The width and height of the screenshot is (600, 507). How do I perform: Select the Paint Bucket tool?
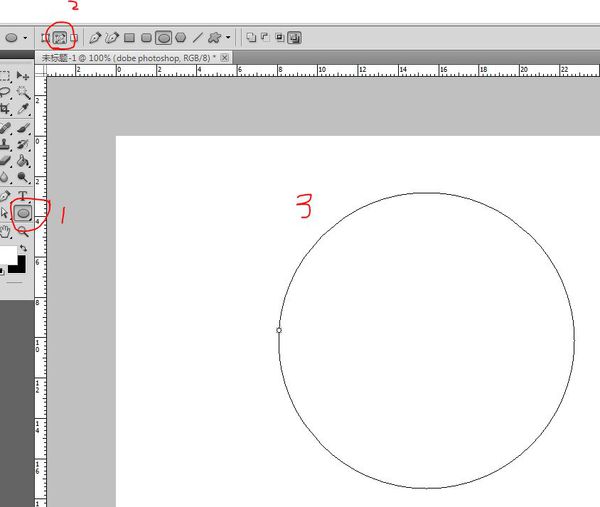[23, 161]
